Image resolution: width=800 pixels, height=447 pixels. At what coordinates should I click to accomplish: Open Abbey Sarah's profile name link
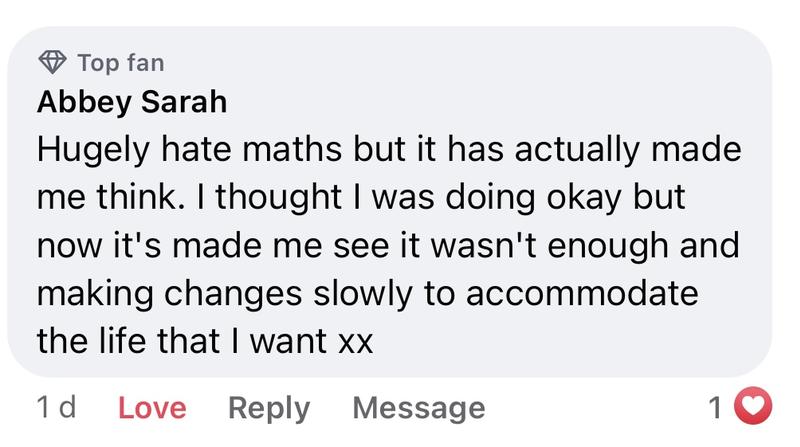tap(131, 102)
